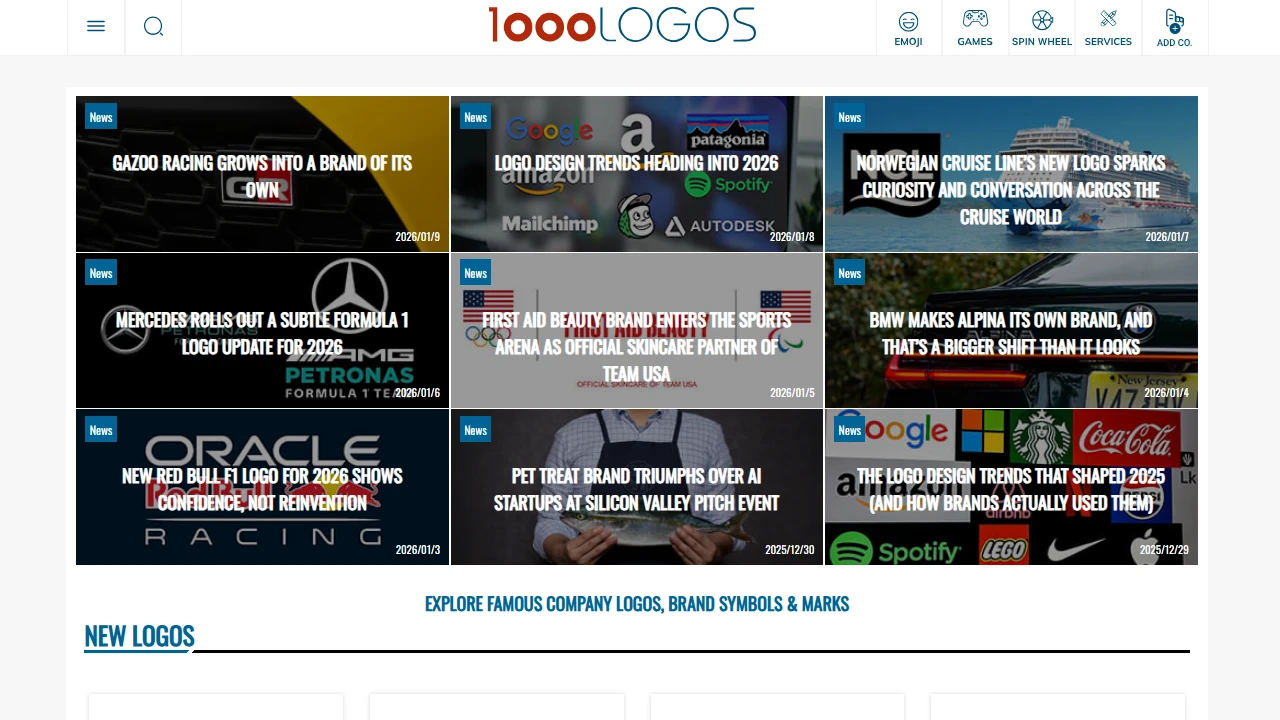View the Pet Treat pitch event story

pos(636,490)
